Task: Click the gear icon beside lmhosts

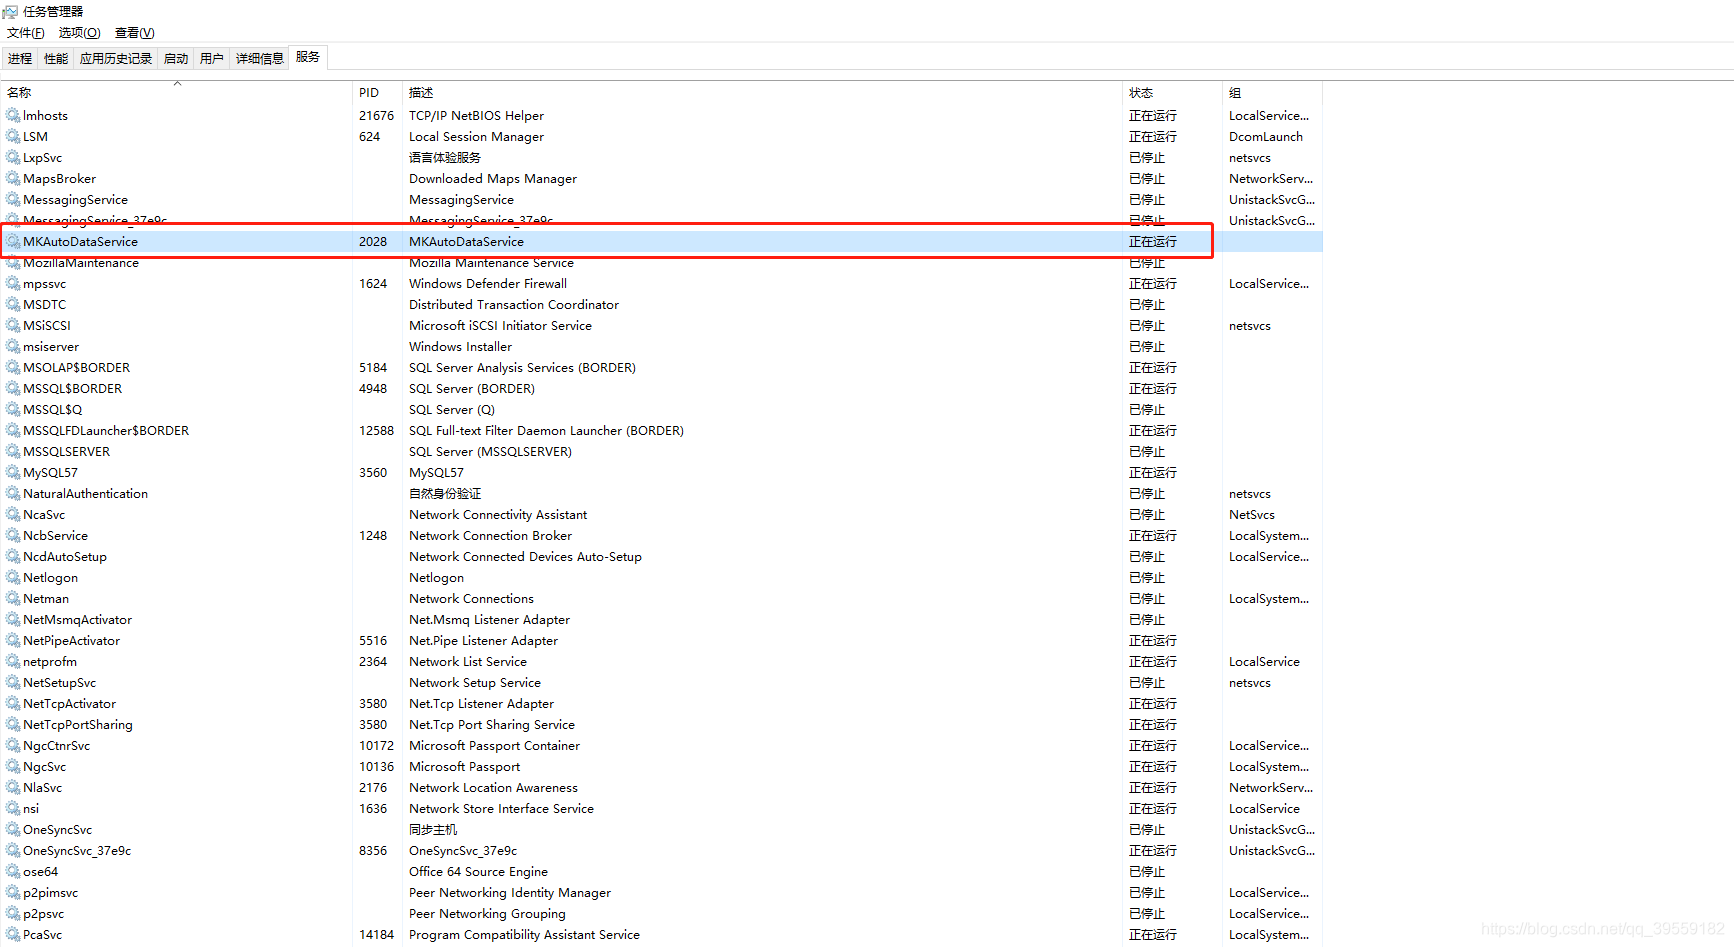Action: point(13,115)
